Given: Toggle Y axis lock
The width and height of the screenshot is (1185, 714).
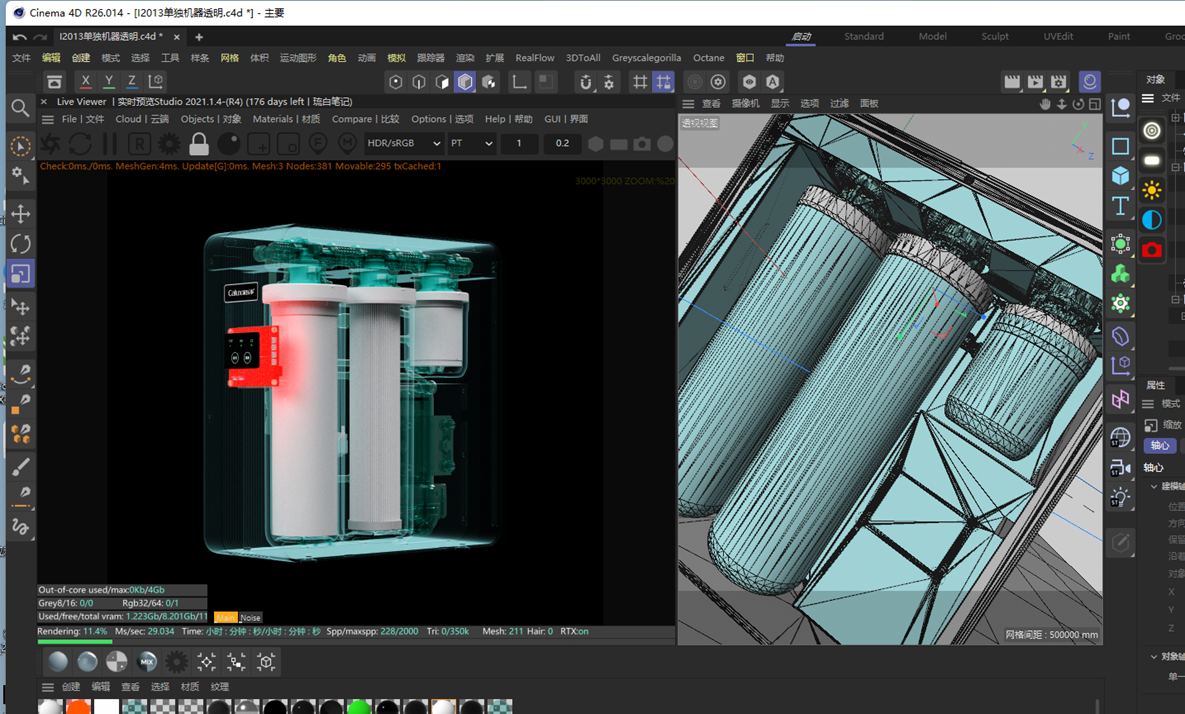Looking at the screenshot, I should [109, 81].
